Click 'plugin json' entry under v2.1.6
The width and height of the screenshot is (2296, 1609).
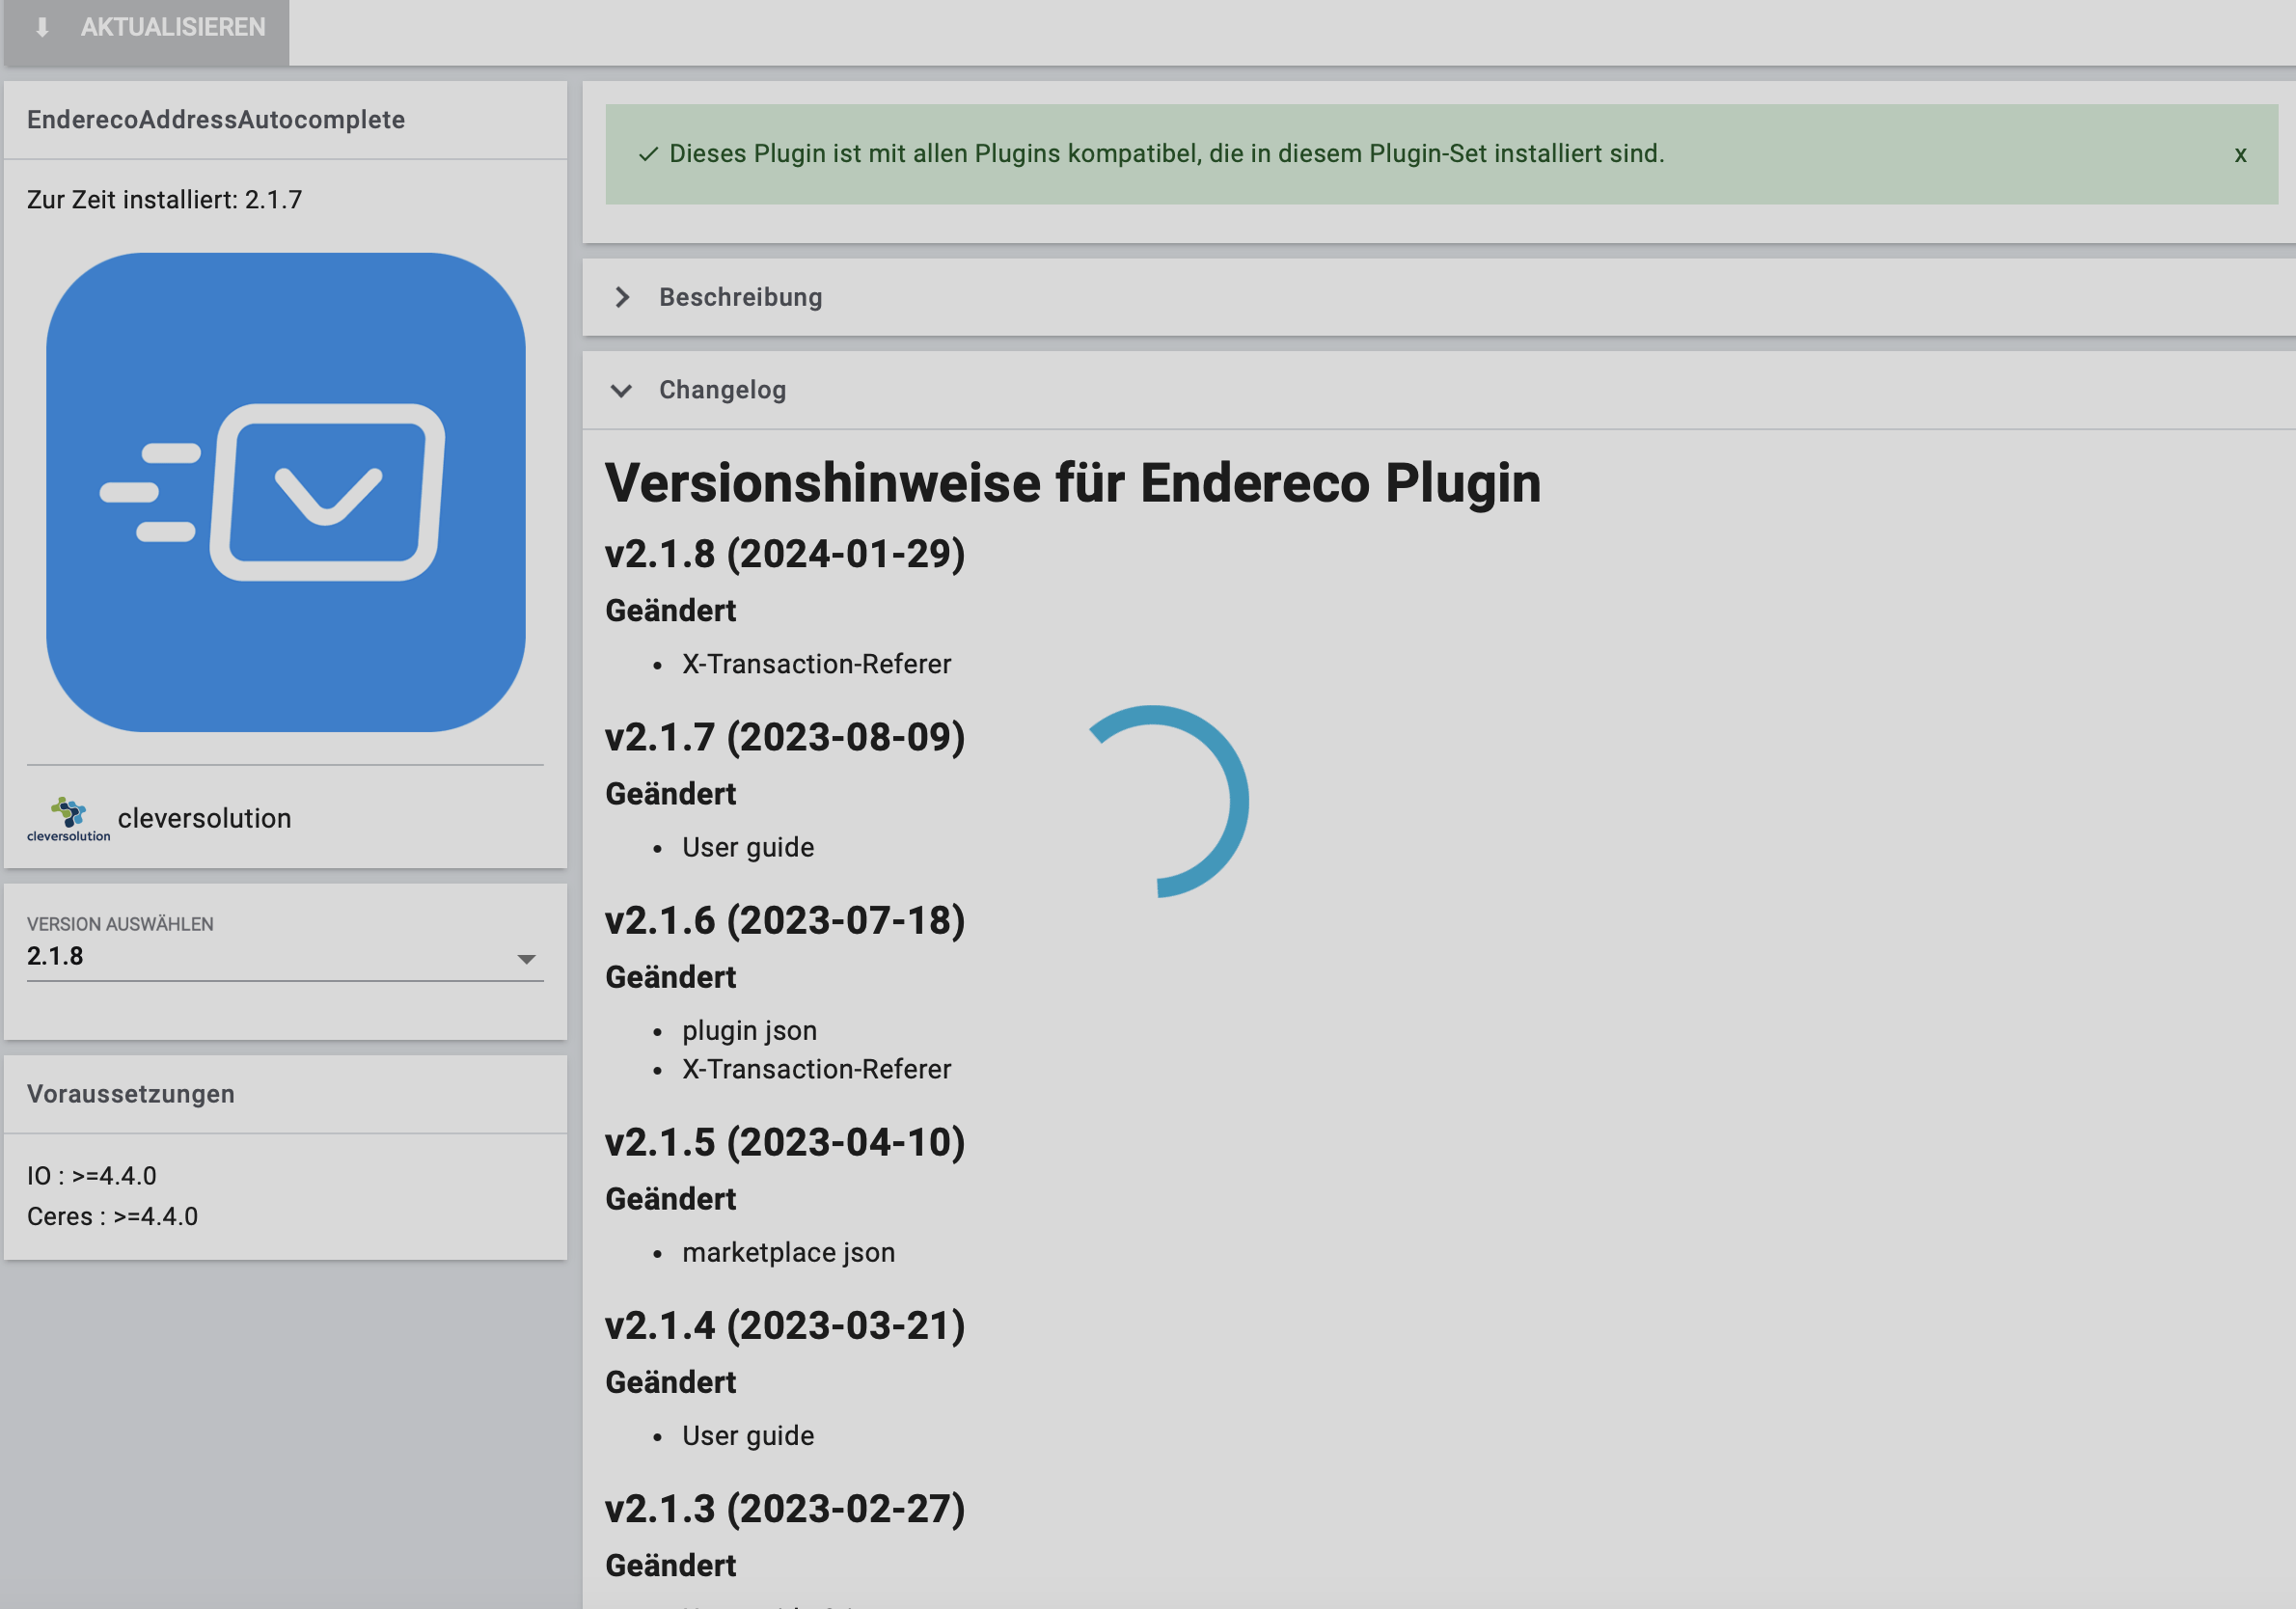coord(750,1030)
